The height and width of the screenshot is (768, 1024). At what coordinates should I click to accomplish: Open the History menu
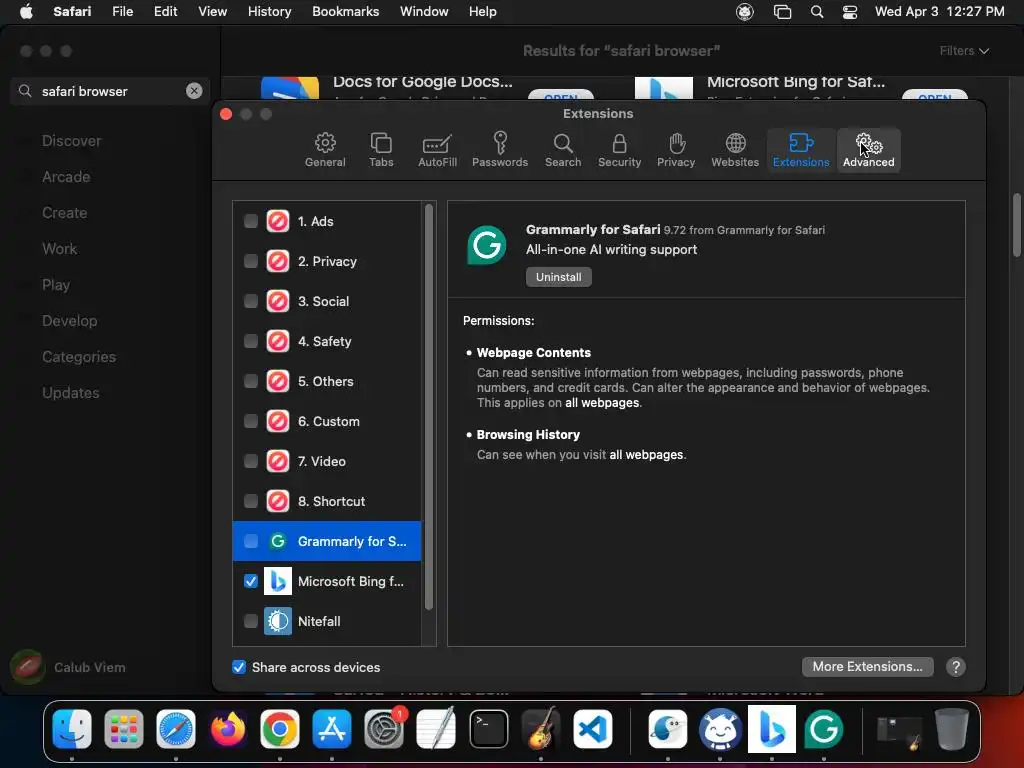point(269,12)
